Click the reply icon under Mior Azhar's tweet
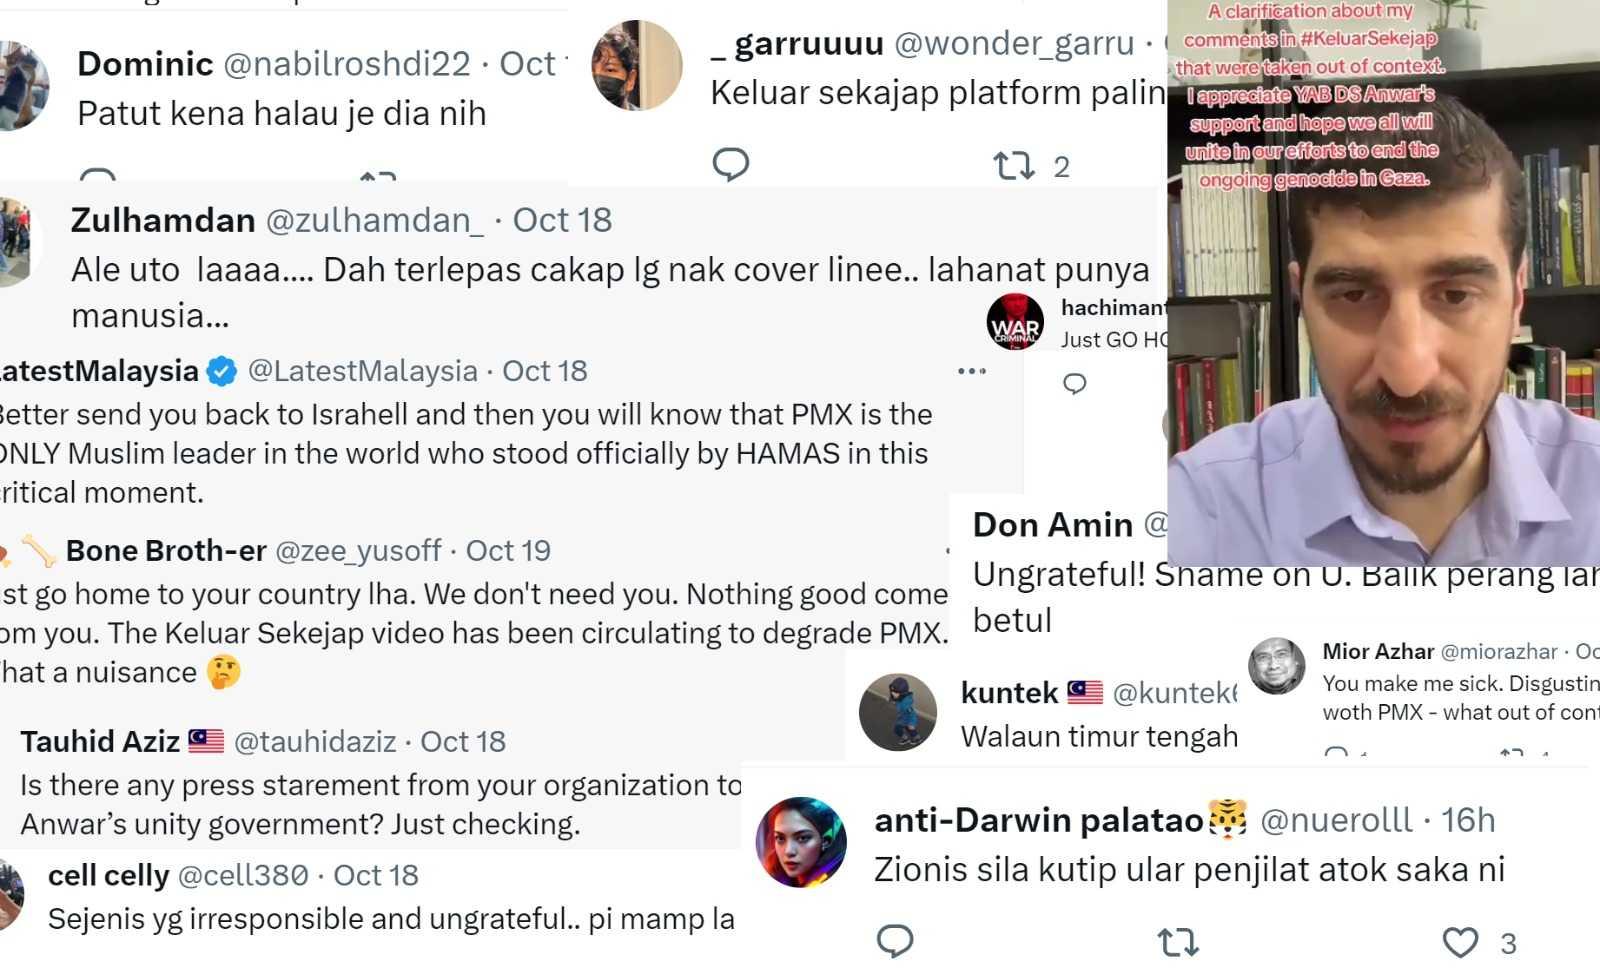The image size is (1600, 968). (1337, 752)
